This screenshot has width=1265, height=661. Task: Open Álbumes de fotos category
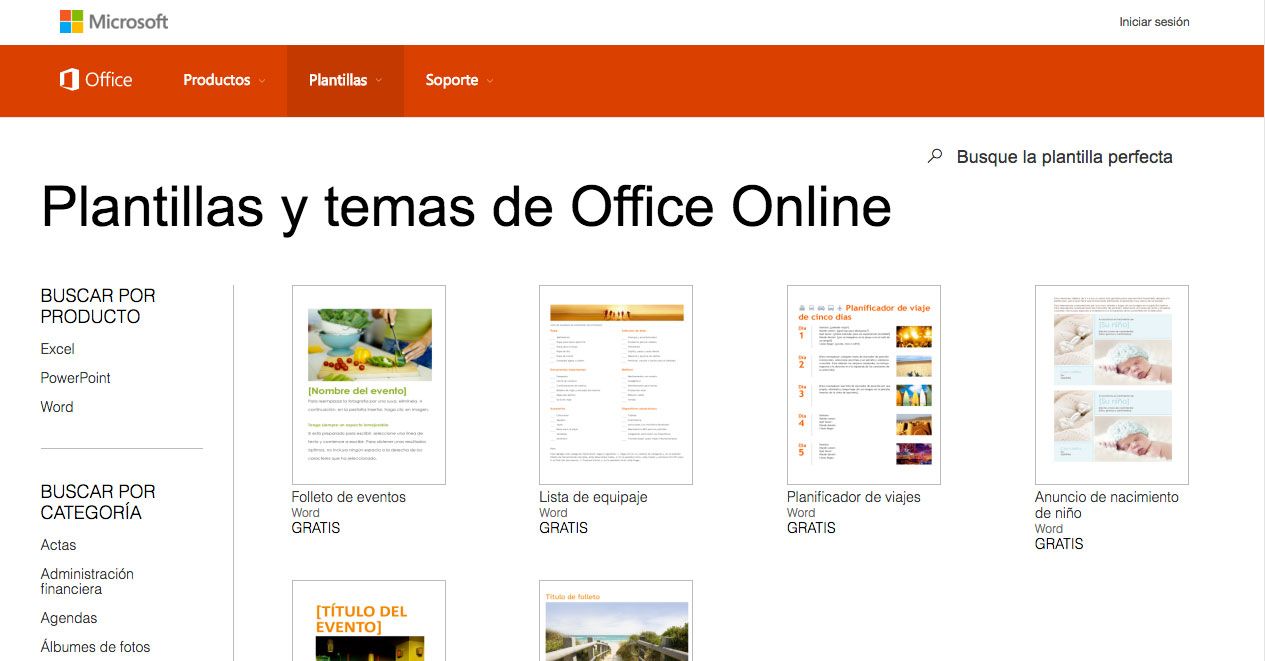[95, 647]
